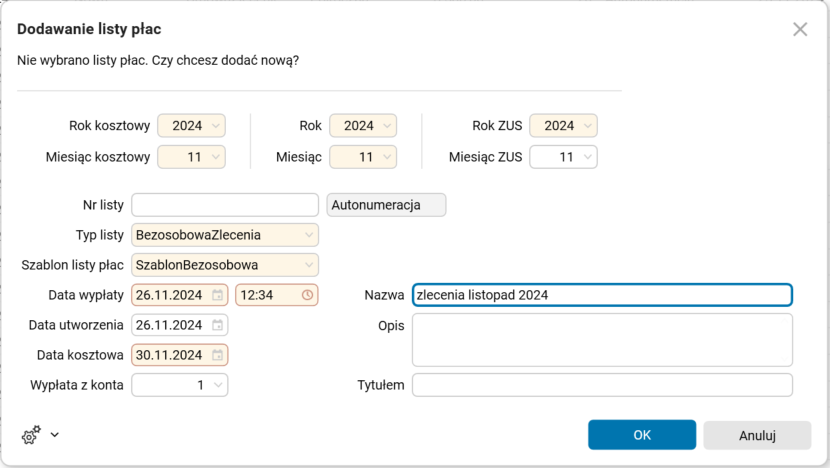The height and width of the screenshot is (468, 830).
Task: Close the Dodawanie listy płac dialog
Action: [x=800, y=29]
